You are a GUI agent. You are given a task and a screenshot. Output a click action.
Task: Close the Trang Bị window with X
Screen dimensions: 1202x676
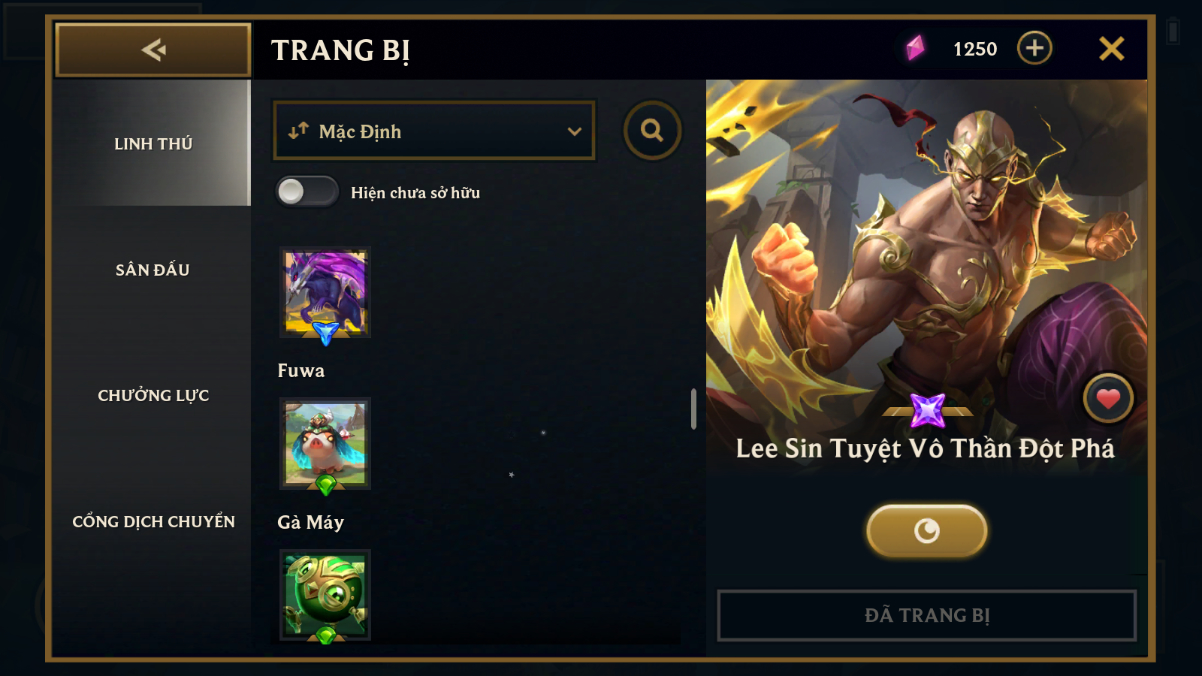(1112, 48)
